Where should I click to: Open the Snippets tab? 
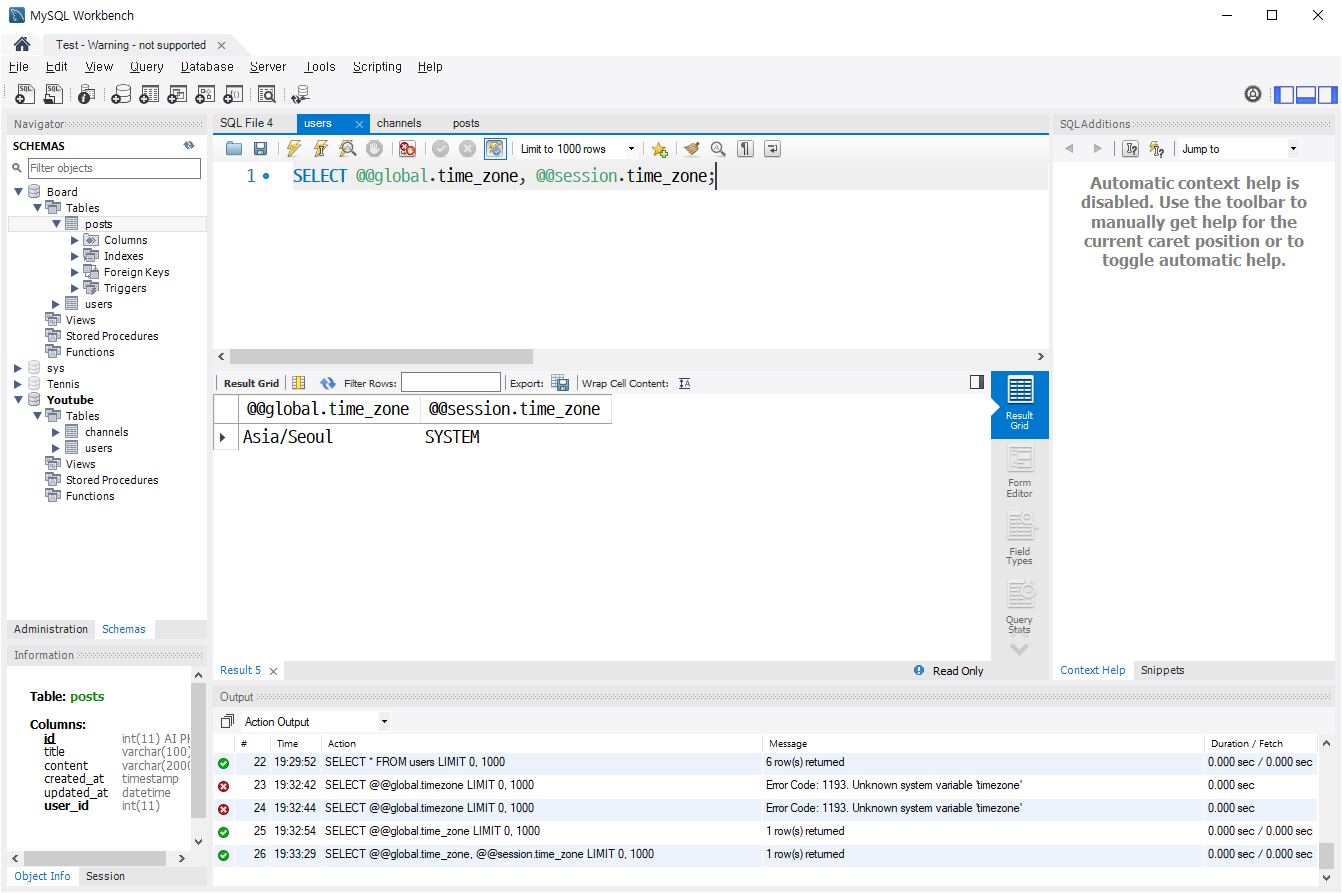tap(1163, 670)
